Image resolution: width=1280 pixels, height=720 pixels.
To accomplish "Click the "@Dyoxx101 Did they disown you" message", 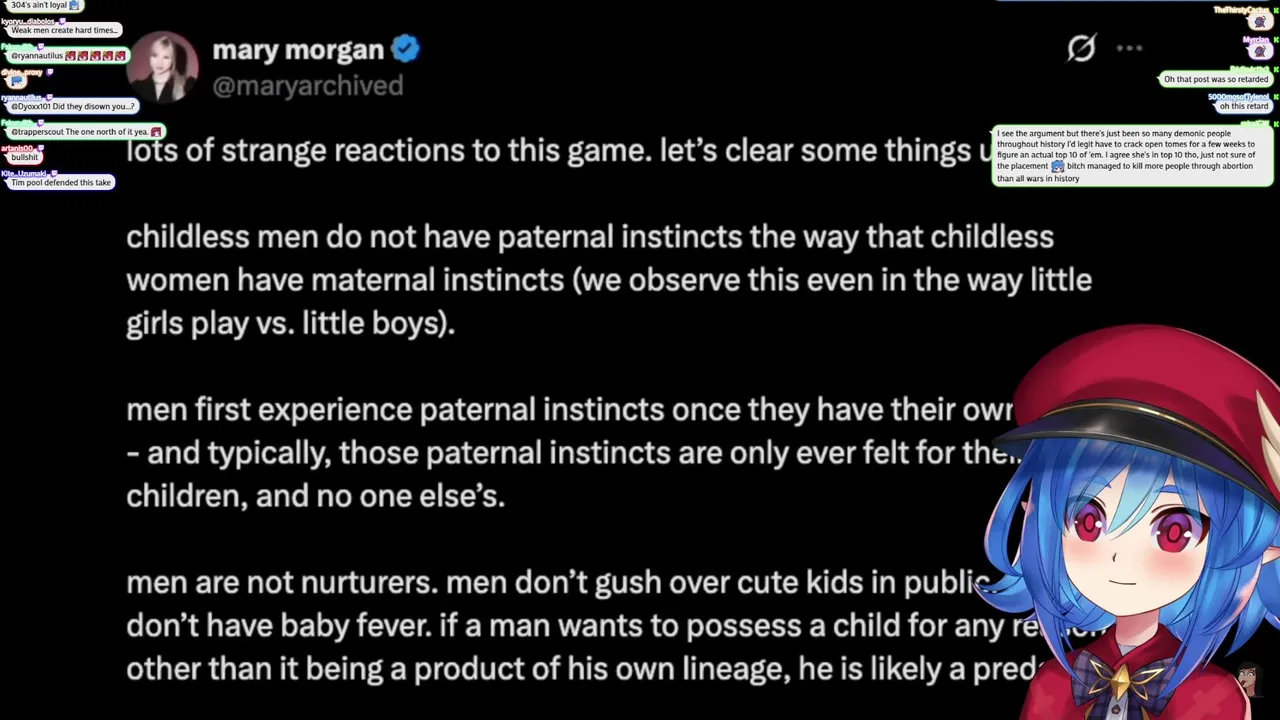I will point(72,106).
